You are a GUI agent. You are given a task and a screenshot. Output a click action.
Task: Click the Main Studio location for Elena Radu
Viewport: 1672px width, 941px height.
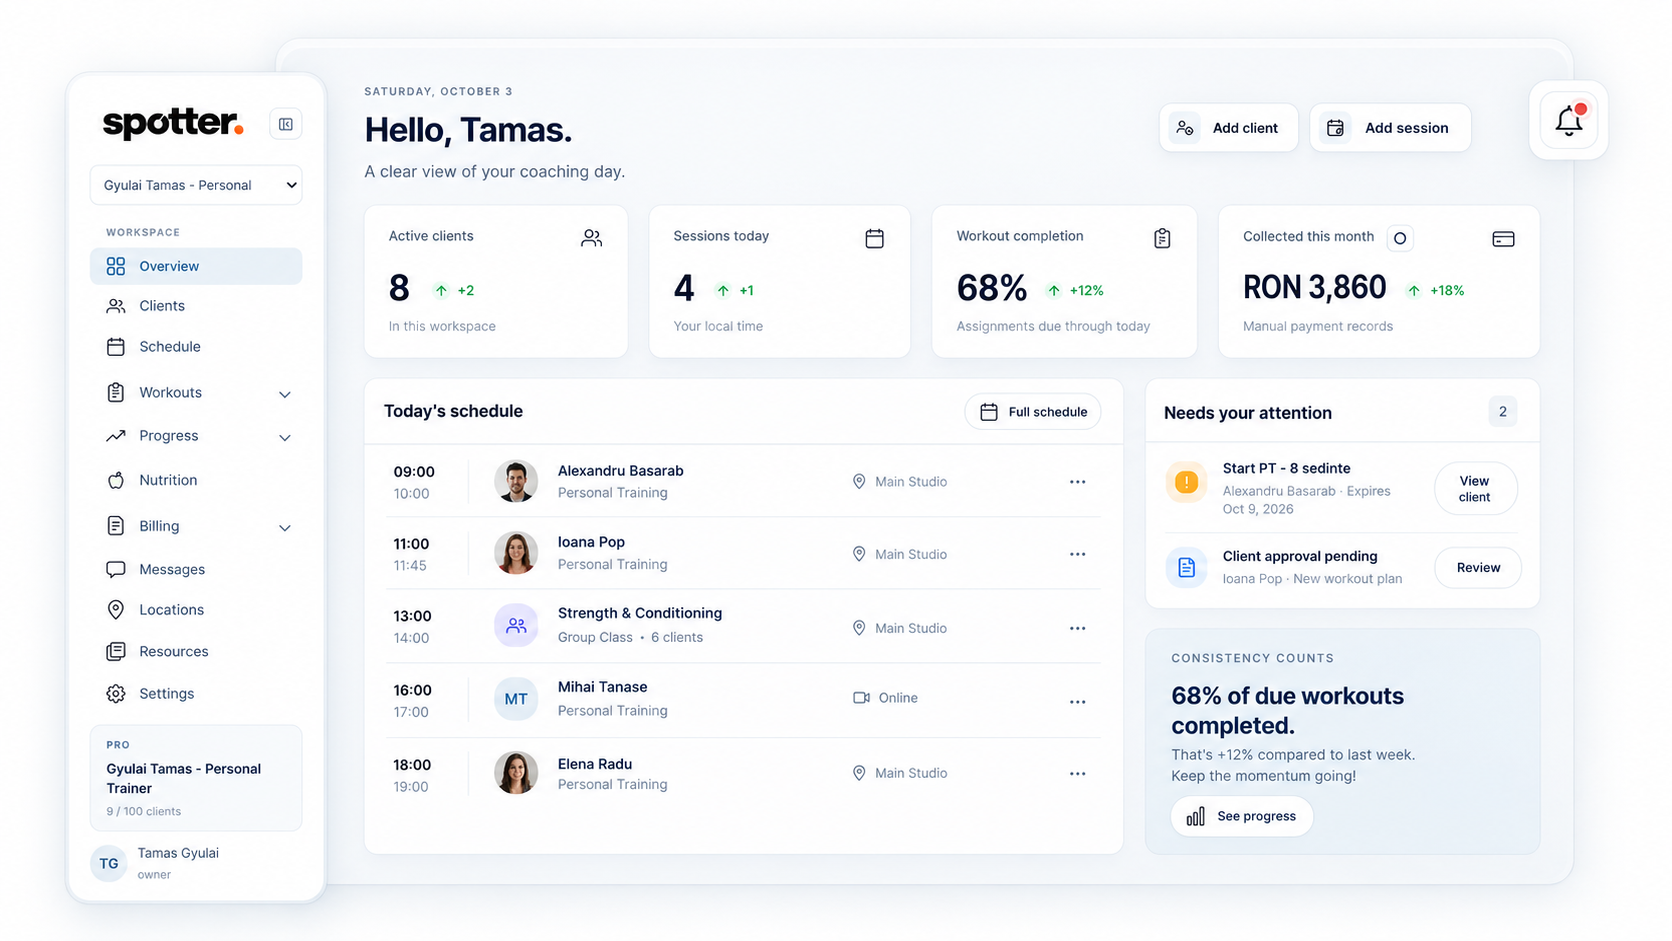900,773
